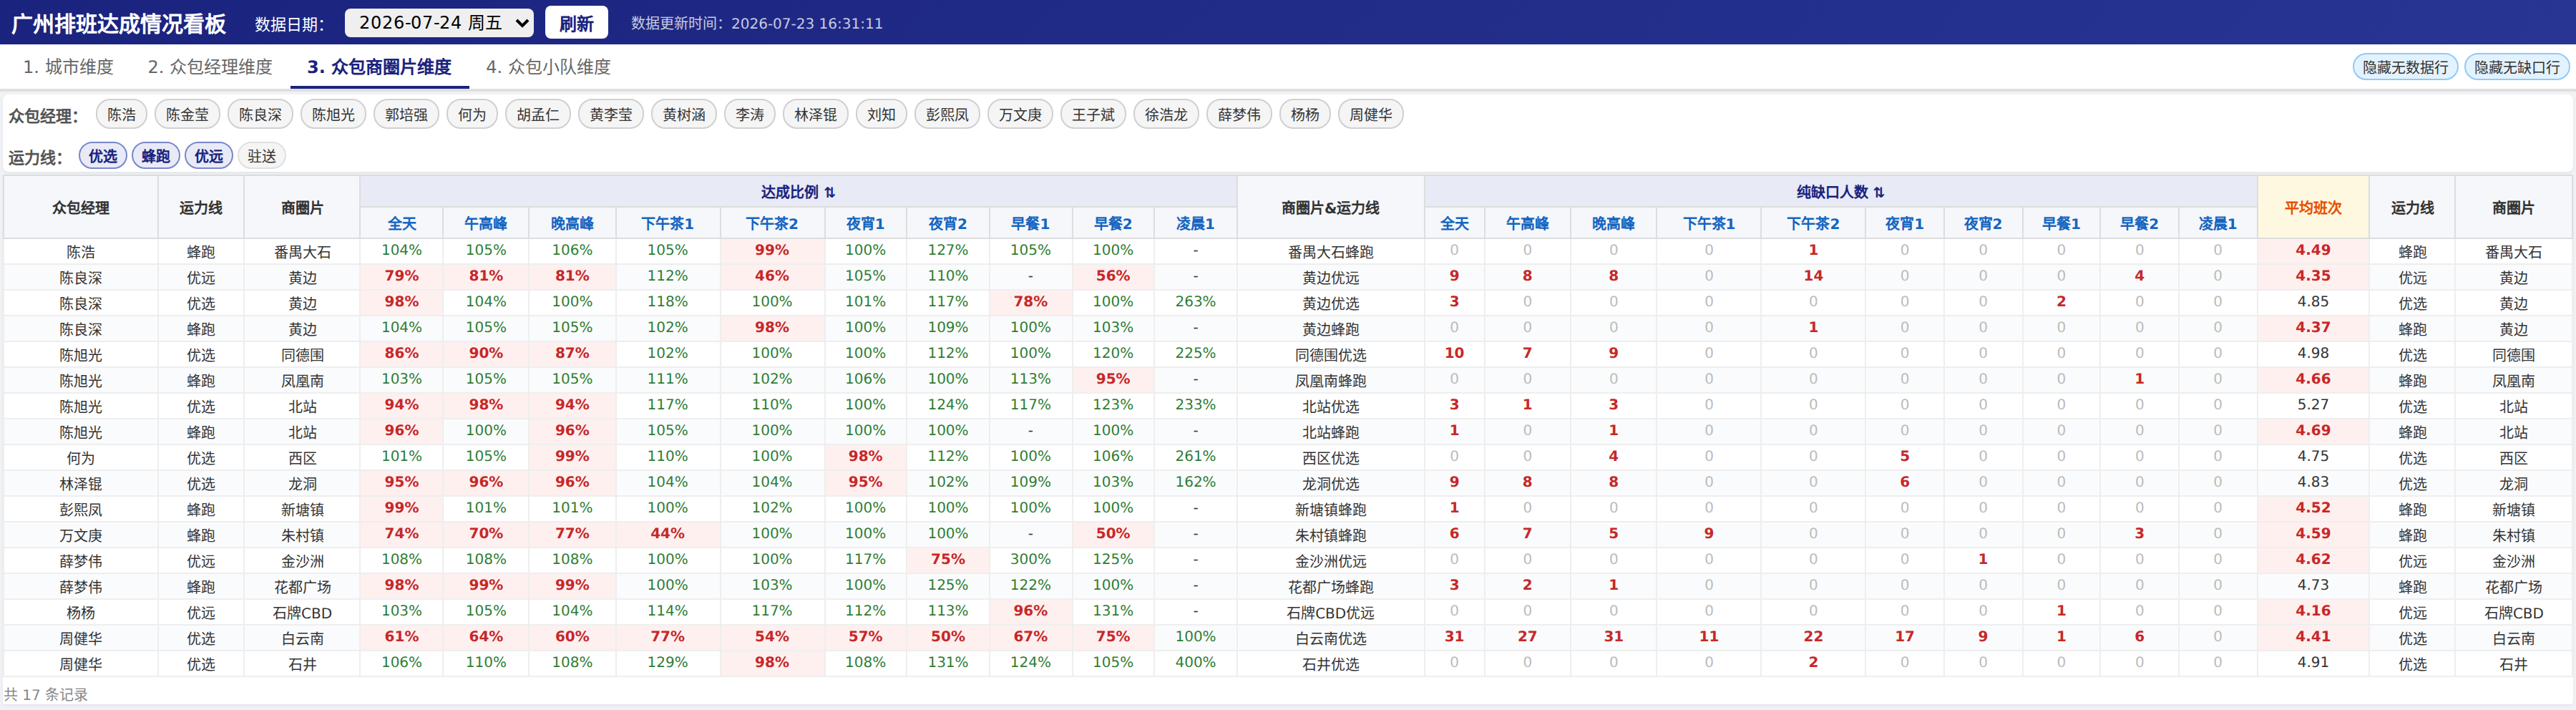Click the 平均班次 column header
This screenshot has width=2576, height=710.
click(2313, 208)
